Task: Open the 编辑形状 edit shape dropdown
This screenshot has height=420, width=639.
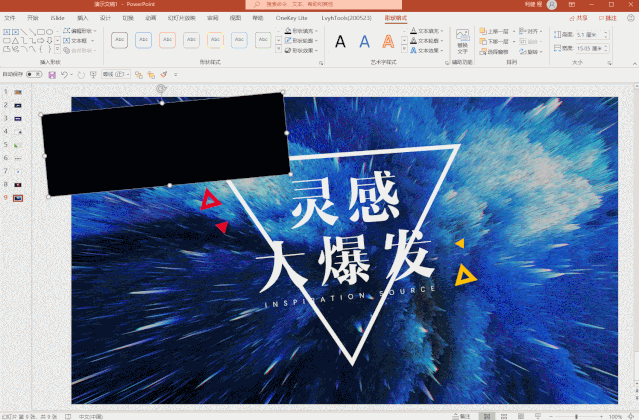Action: point(80,31)
